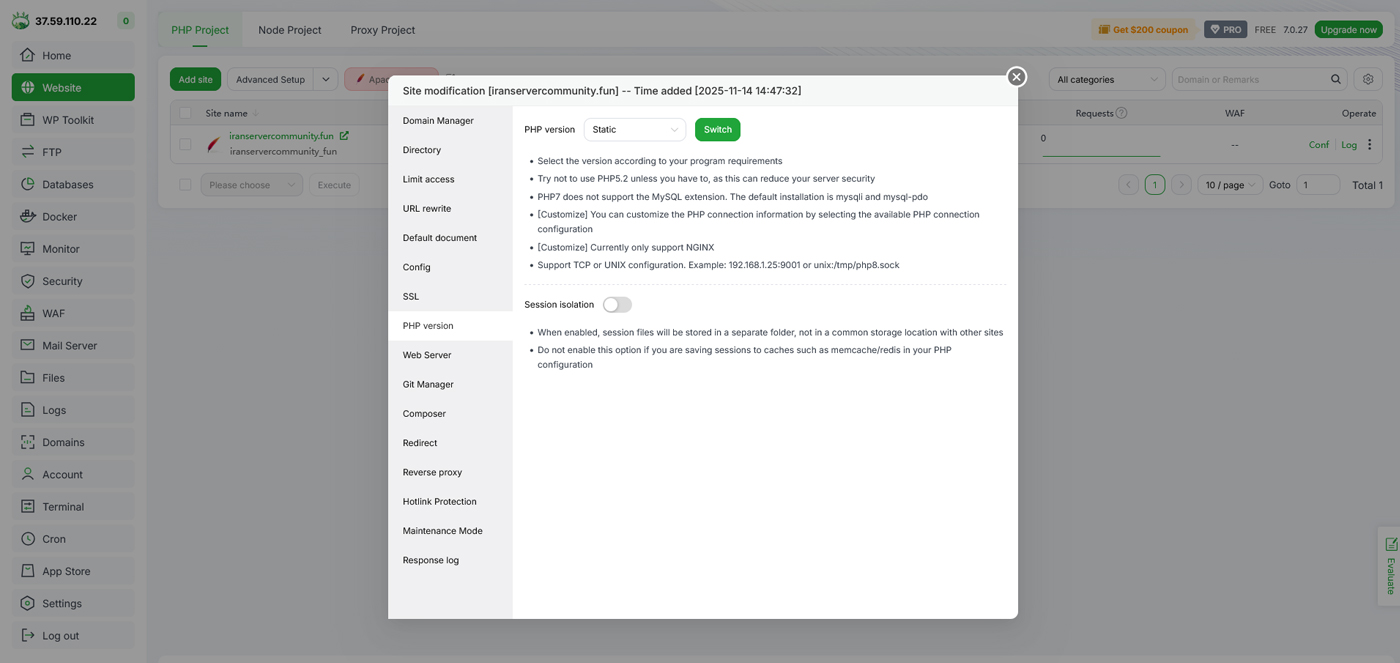Open the WAF firewall icon

27,314
